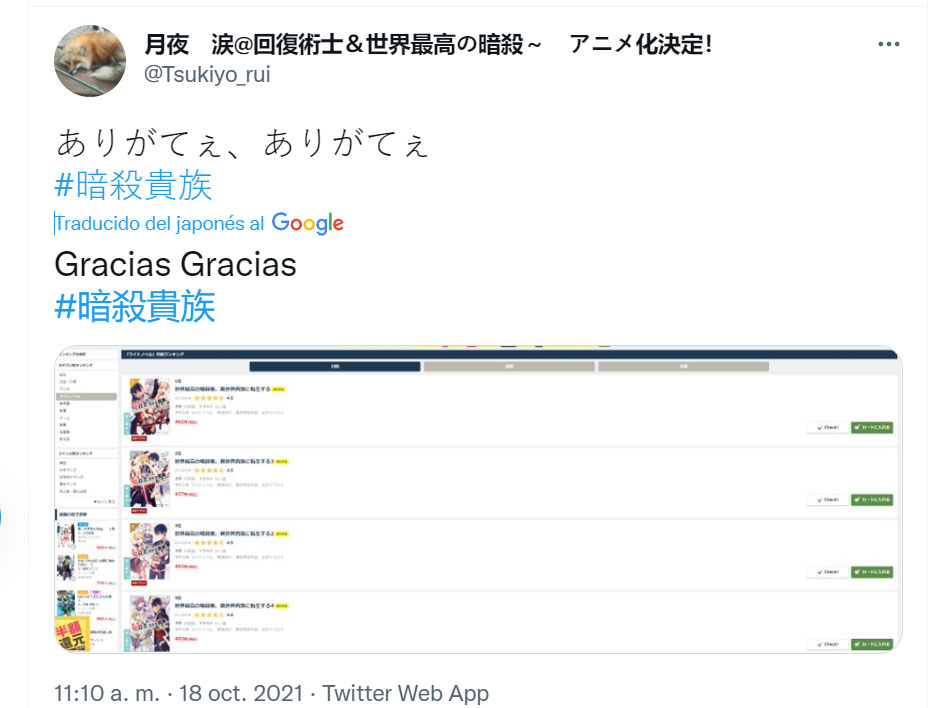The image size is (948, 708).
Task: Click the hashtag #暗殺貴族 in the original text
Action: coord(134,185)
